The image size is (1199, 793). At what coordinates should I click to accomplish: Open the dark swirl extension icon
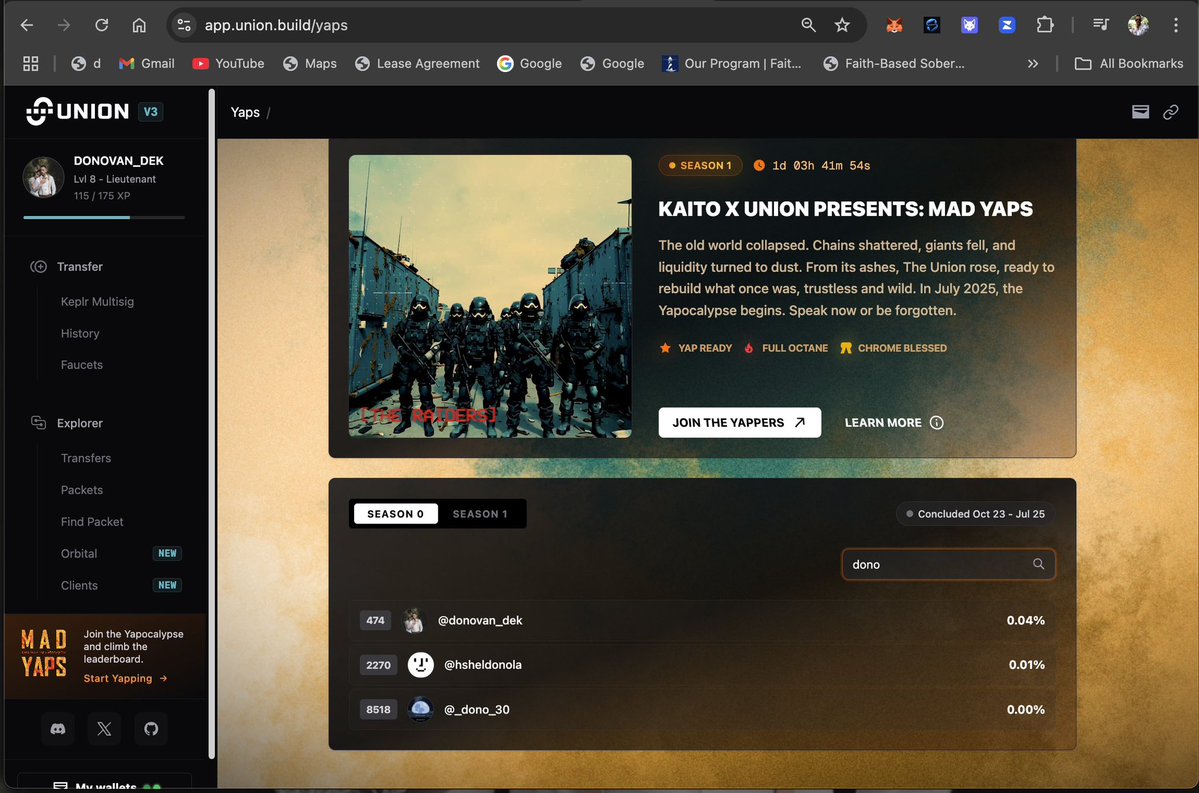point(931,25)
